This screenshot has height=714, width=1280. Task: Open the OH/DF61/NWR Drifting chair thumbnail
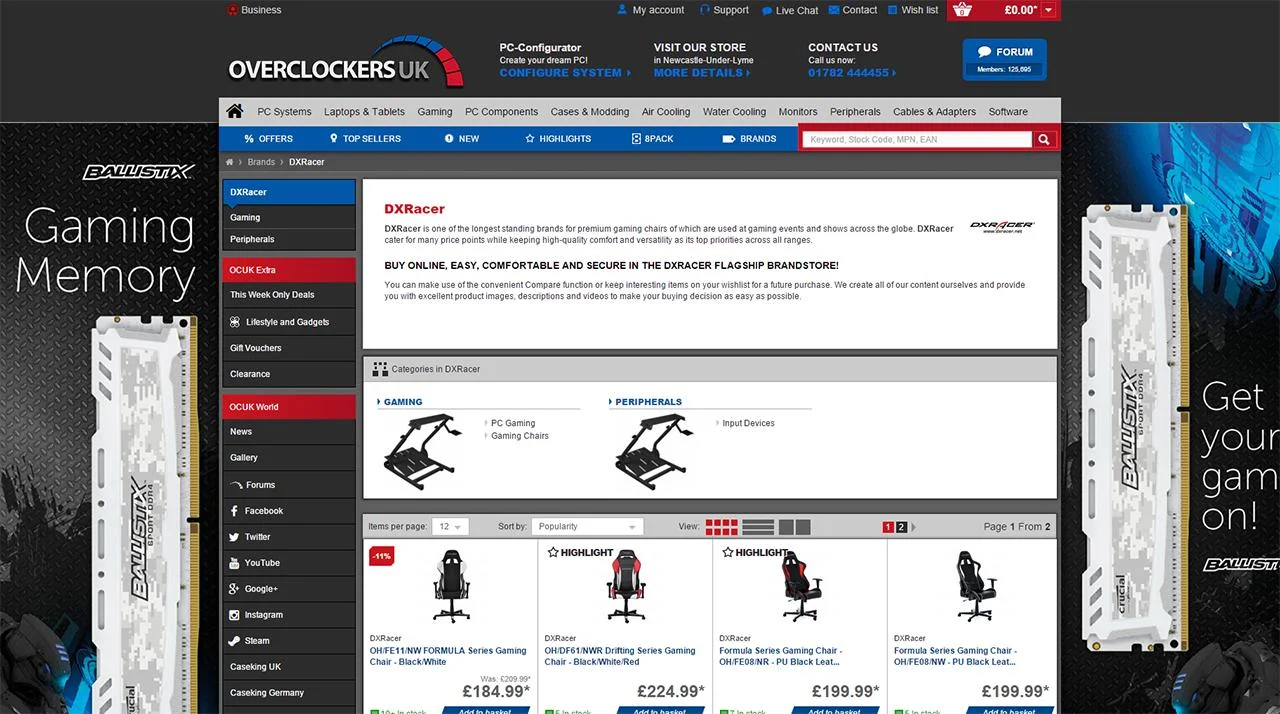[x=626, y=585]
